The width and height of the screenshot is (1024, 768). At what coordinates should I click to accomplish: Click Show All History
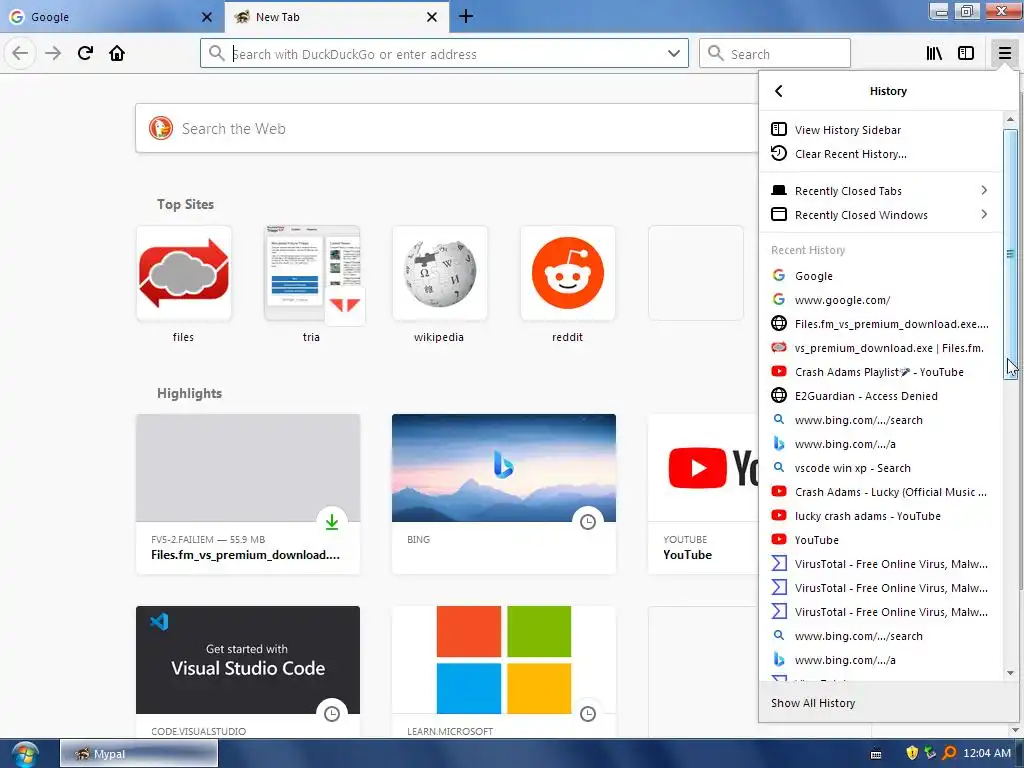pyautogui.click(x=889, y=703)
